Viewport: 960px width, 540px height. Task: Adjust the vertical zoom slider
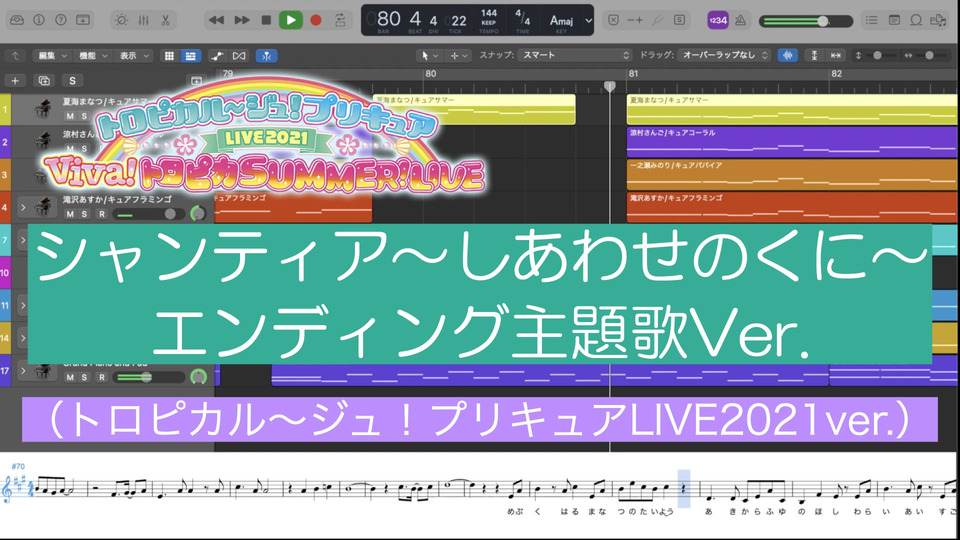click(x=877, y=56)
